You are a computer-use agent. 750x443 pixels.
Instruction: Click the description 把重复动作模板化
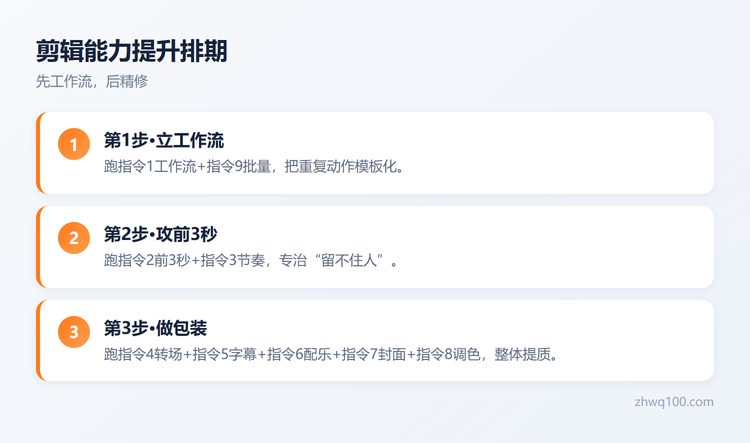click(x=341, y=166)
